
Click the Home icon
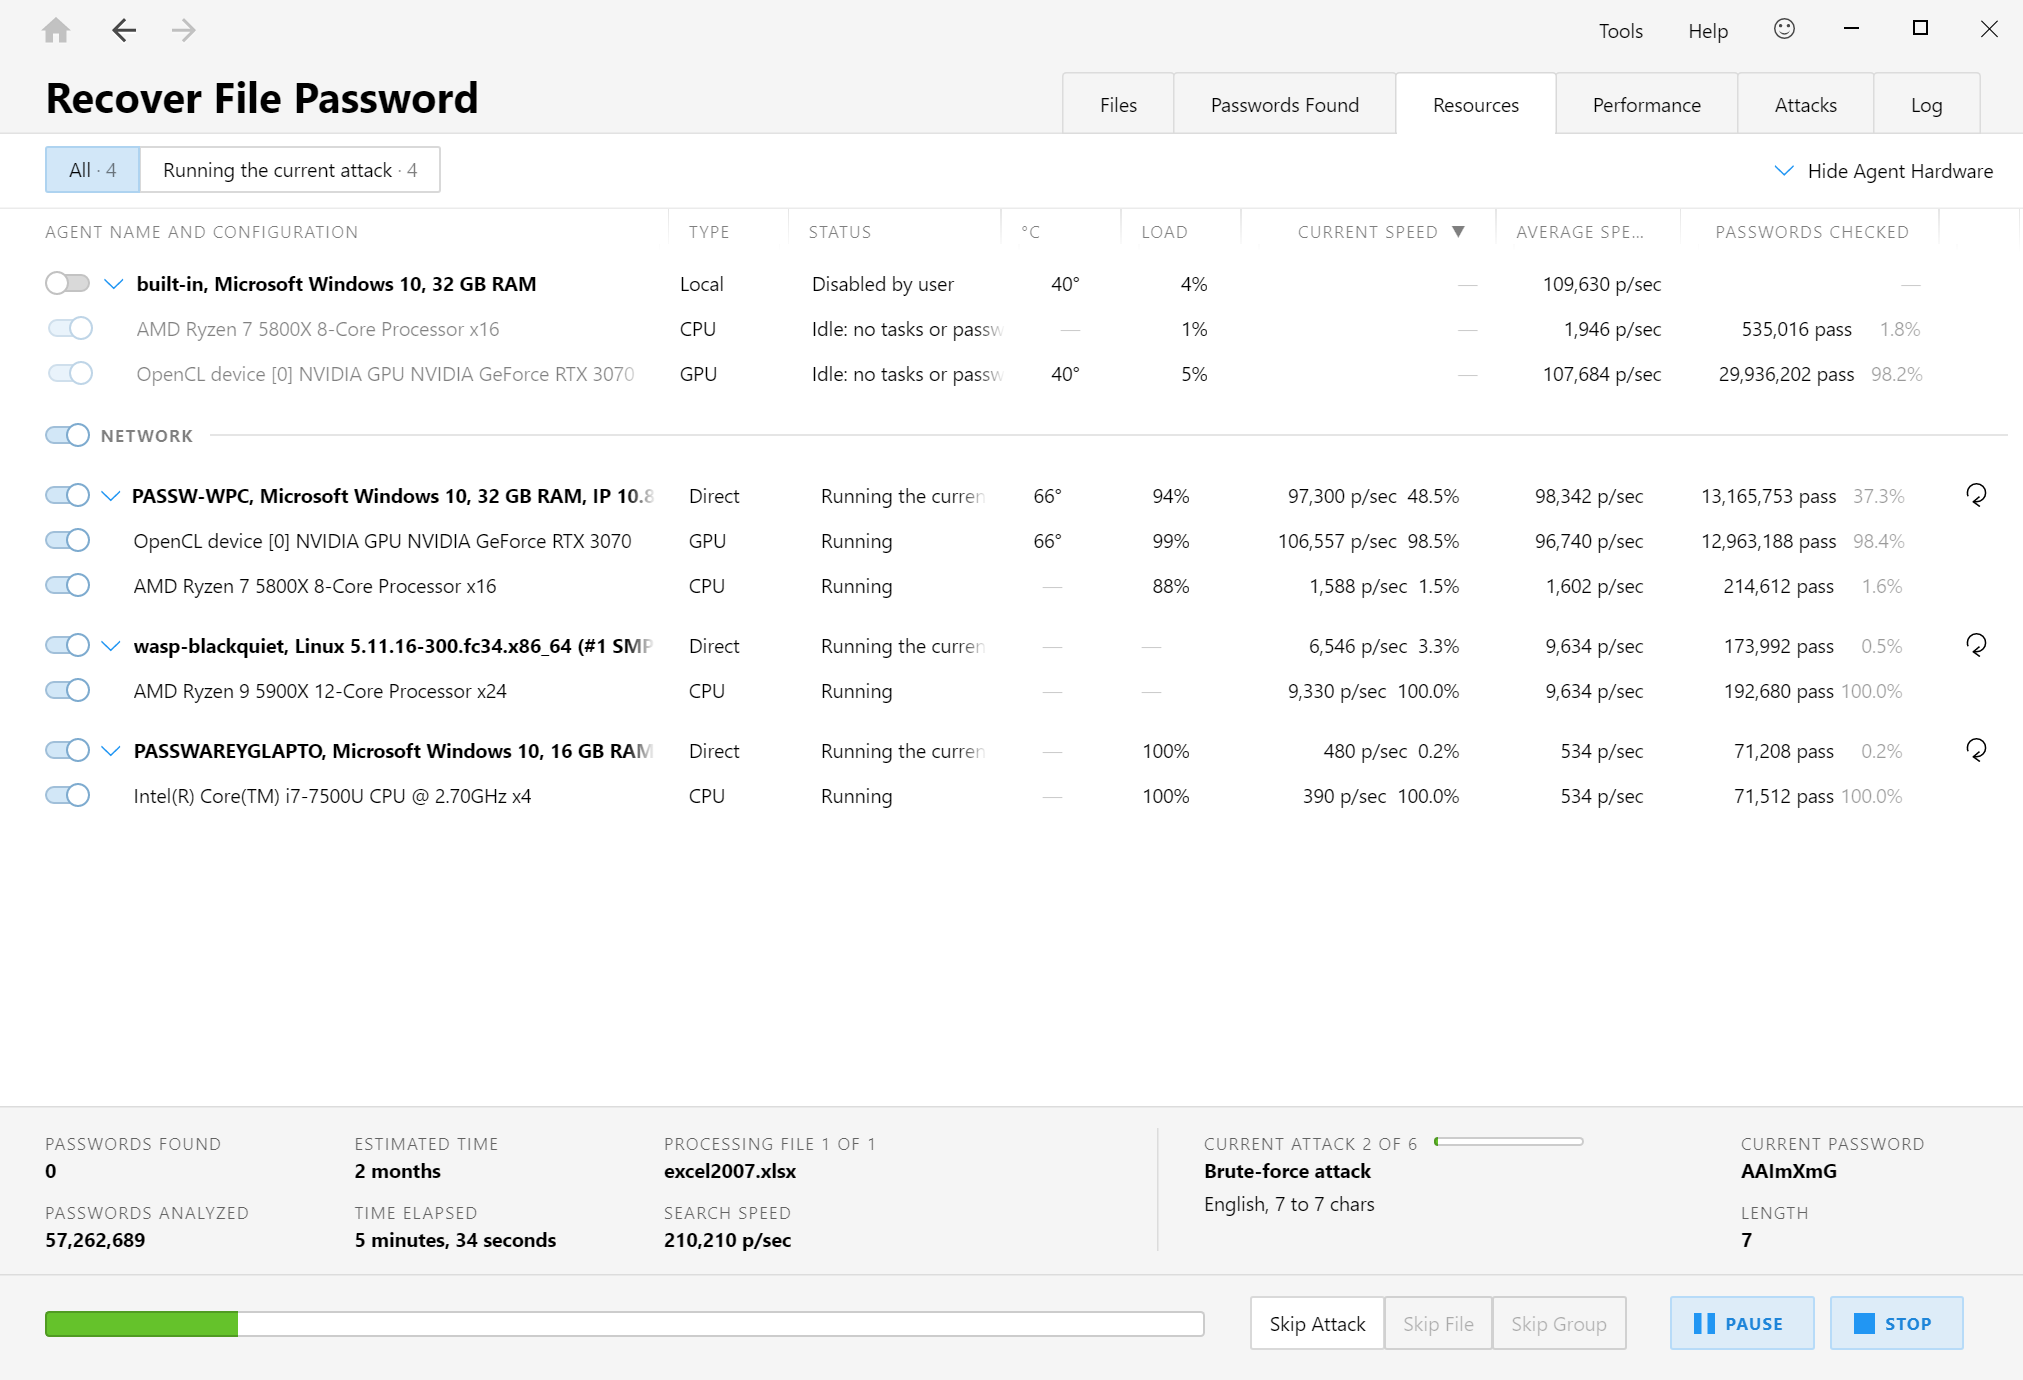57,30
